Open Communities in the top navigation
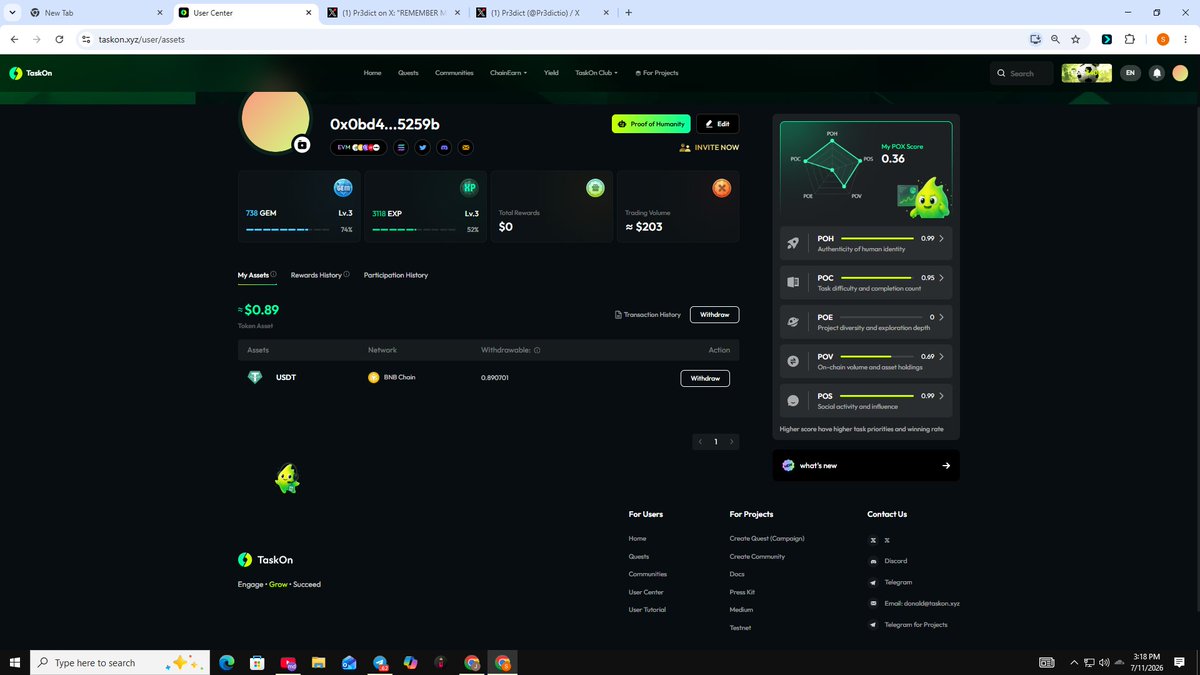This screenshot has height=675, width=1200. tap(454, 73)
